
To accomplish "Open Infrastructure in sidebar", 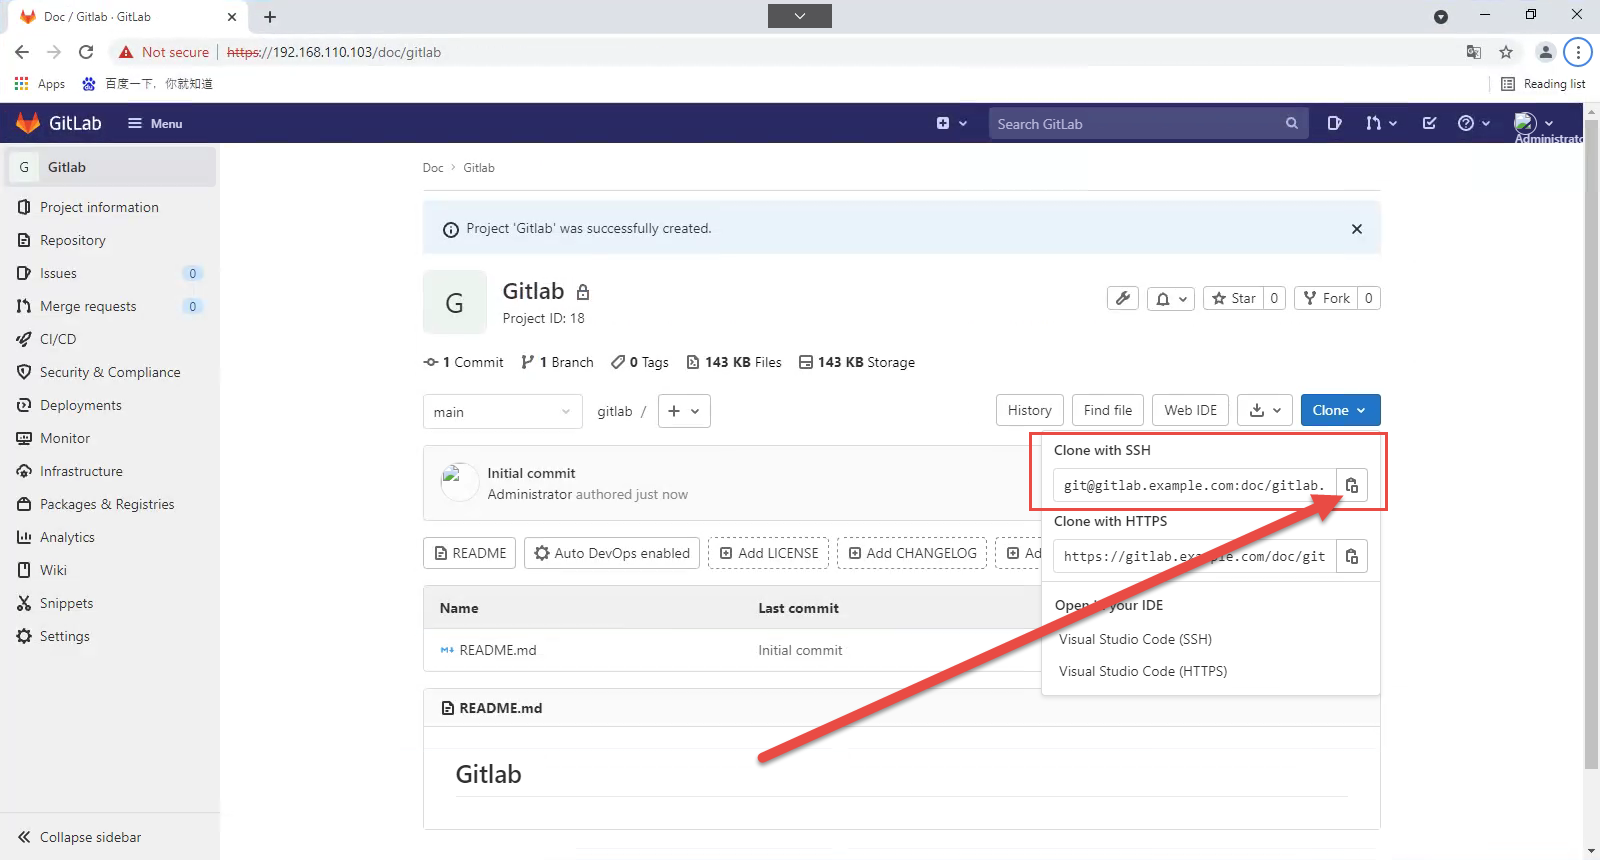I will click(x=108, y=471).
